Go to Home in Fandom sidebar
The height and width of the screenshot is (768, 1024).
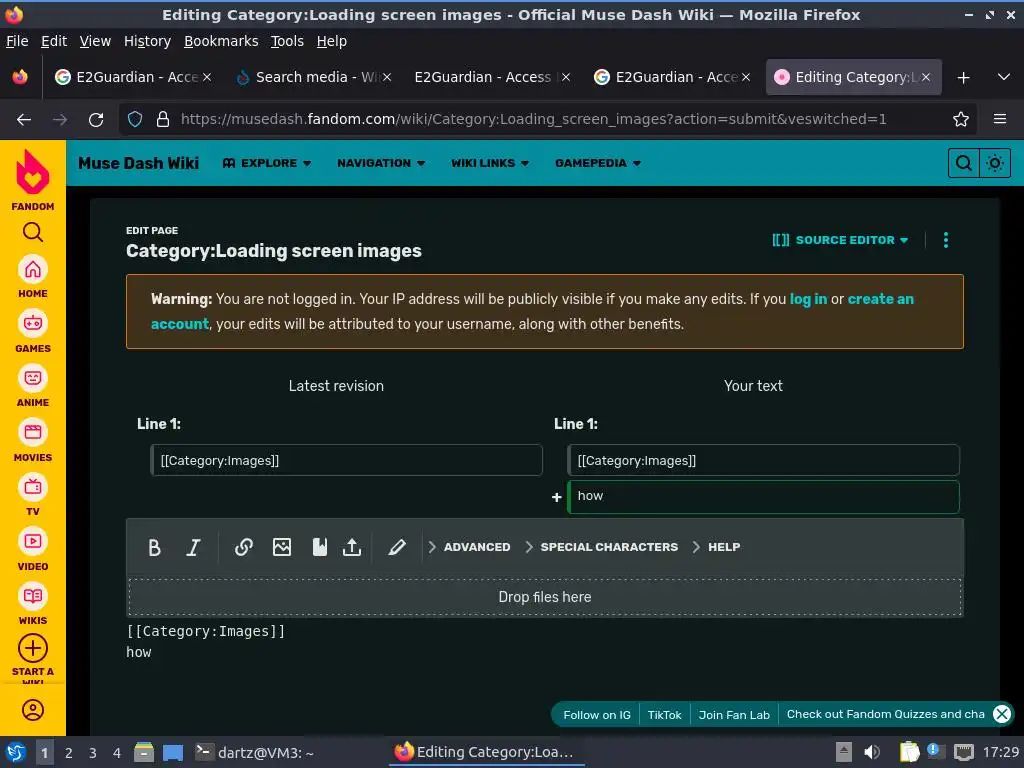(x=33, y=277)
